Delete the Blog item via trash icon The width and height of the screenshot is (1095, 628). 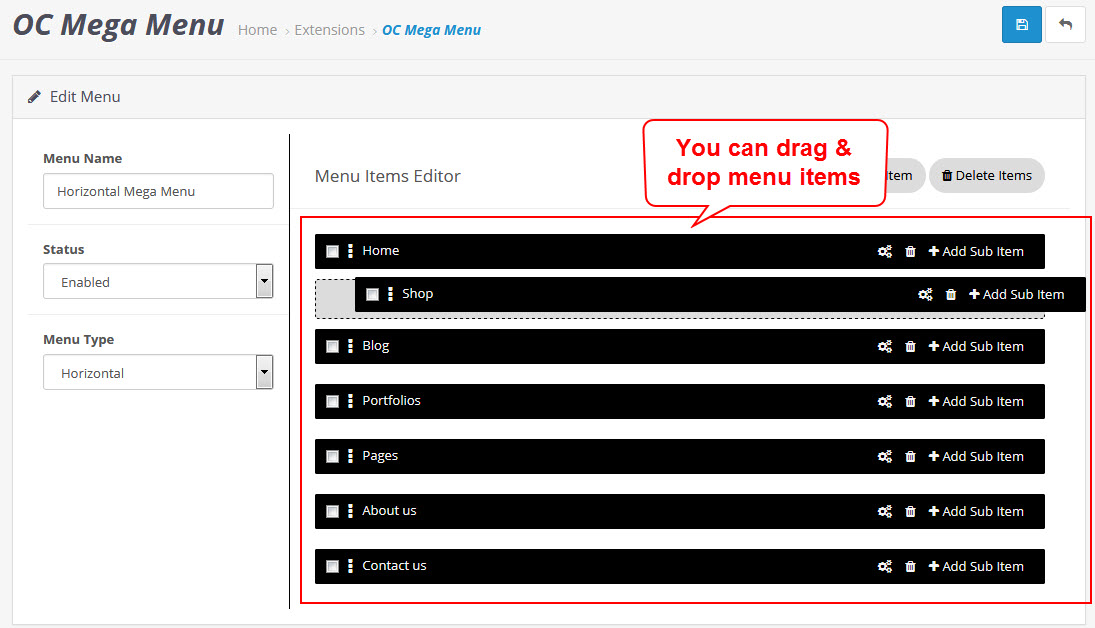click(x=911, y=346)
